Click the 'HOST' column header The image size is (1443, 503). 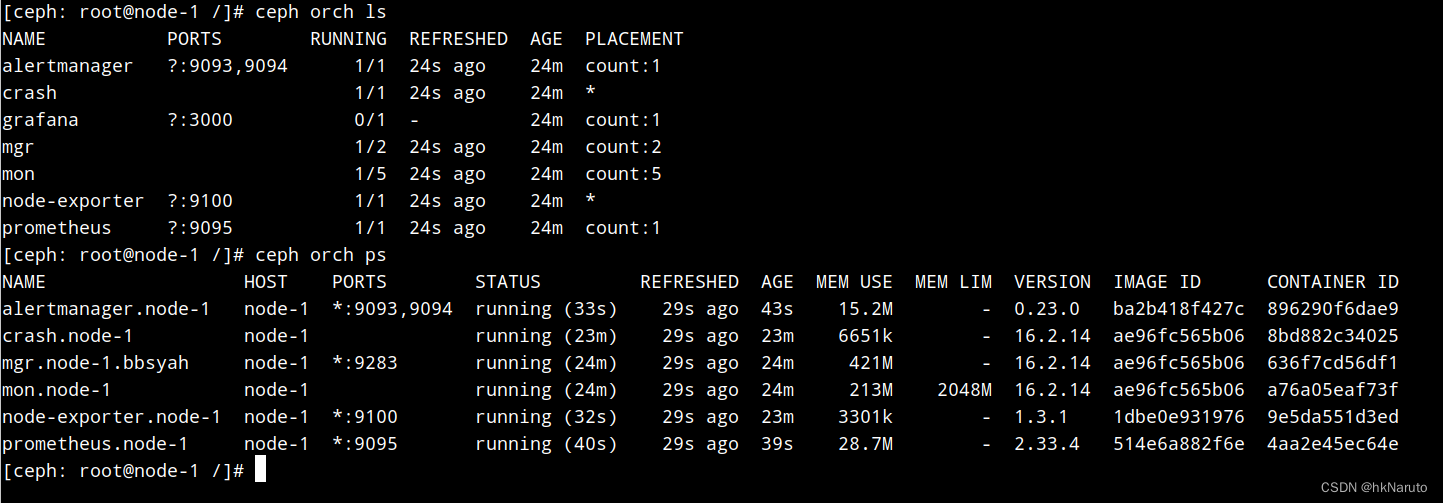tap(265, 282)
